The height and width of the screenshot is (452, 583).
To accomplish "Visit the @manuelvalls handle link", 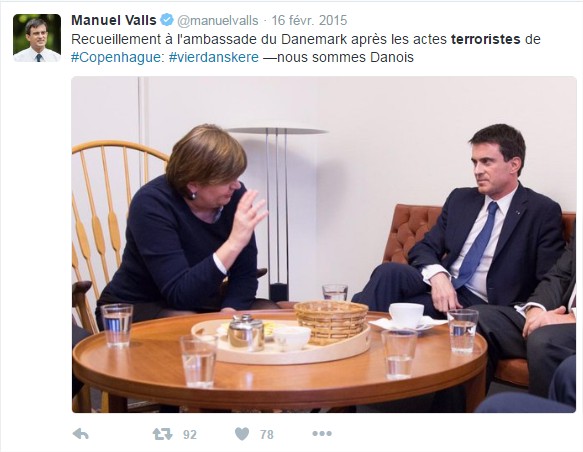I will tap(218, 20).
